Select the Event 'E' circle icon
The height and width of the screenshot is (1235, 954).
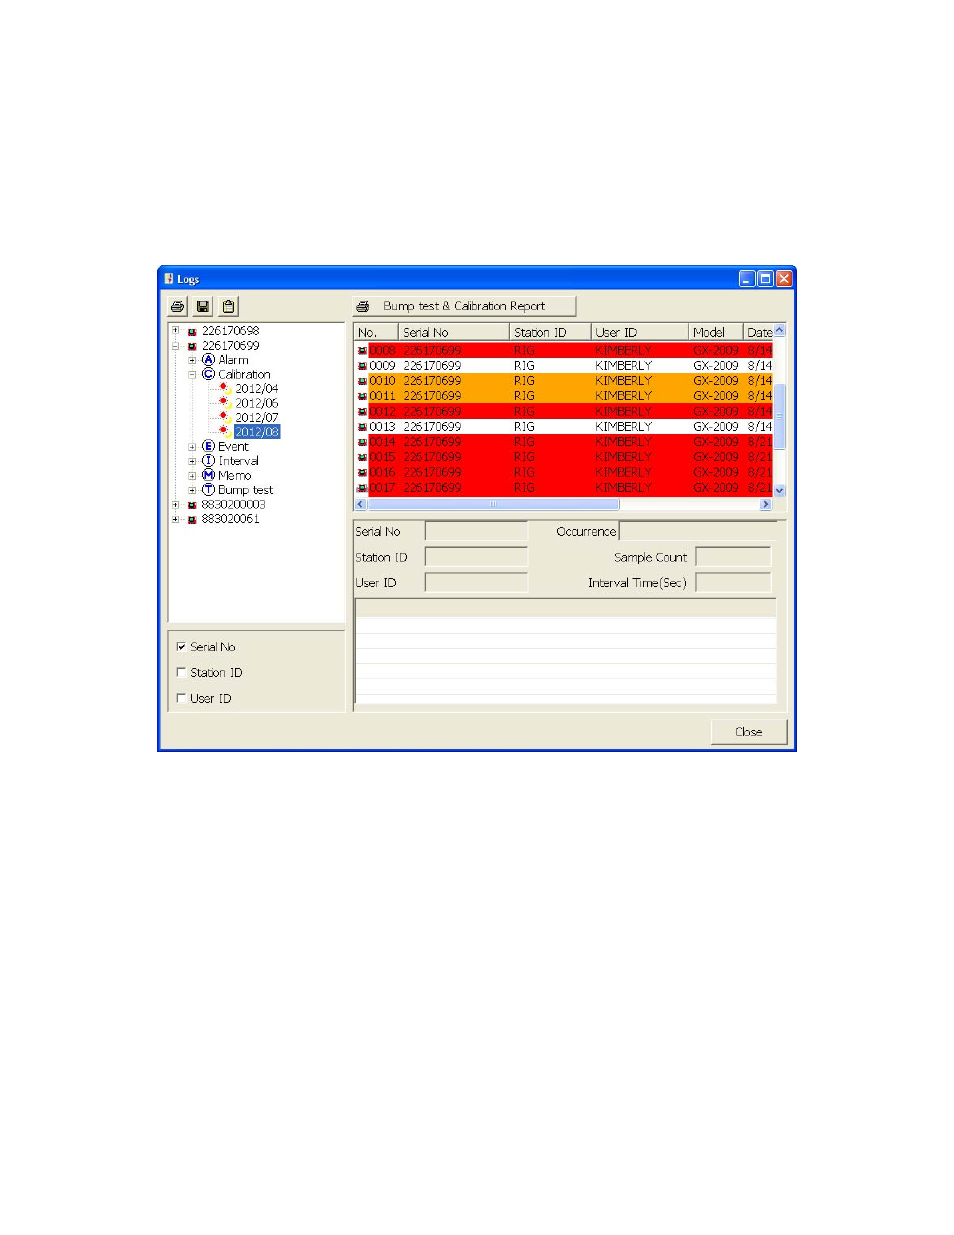tap(208, 446)
